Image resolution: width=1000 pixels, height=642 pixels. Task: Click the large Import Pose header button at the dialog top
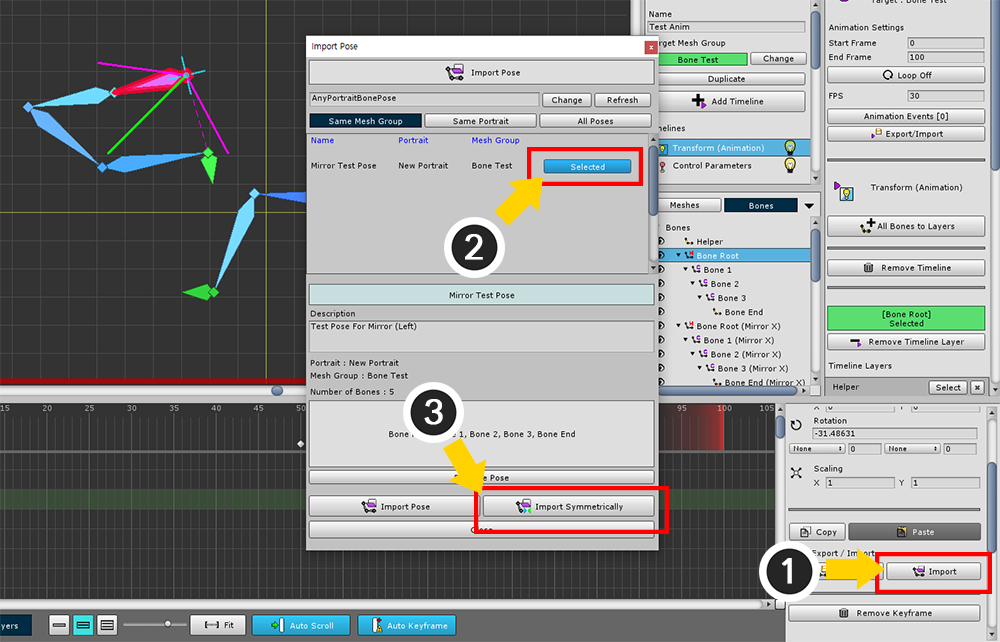[482, 72]
